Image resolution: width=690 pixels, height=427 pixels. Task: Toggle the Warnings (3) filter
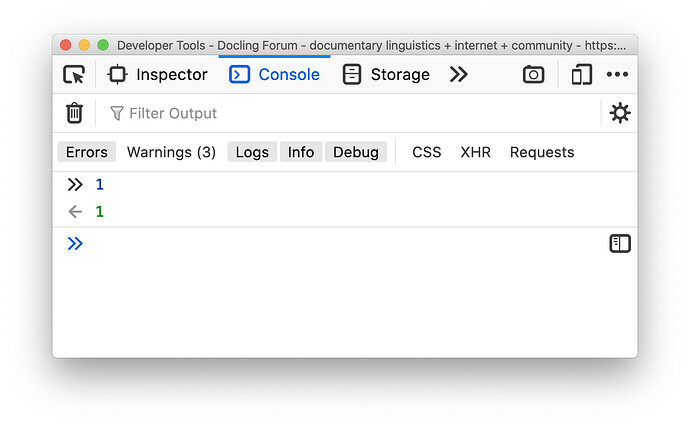(x=171, y=152)
